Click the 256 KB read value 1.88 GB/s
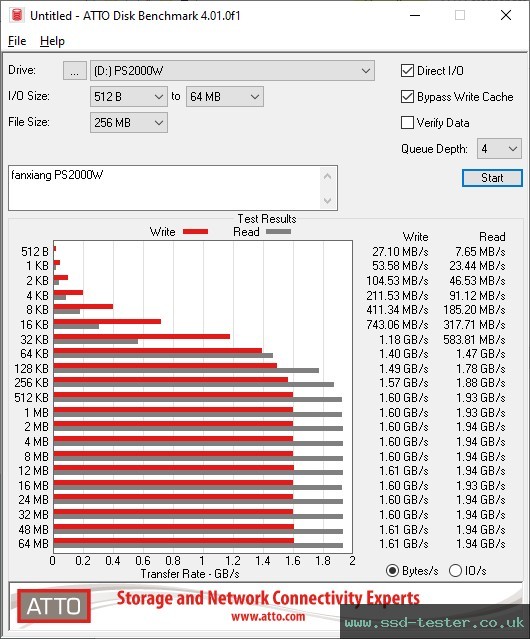The image size is (530, 639). [x=481, y=383]
